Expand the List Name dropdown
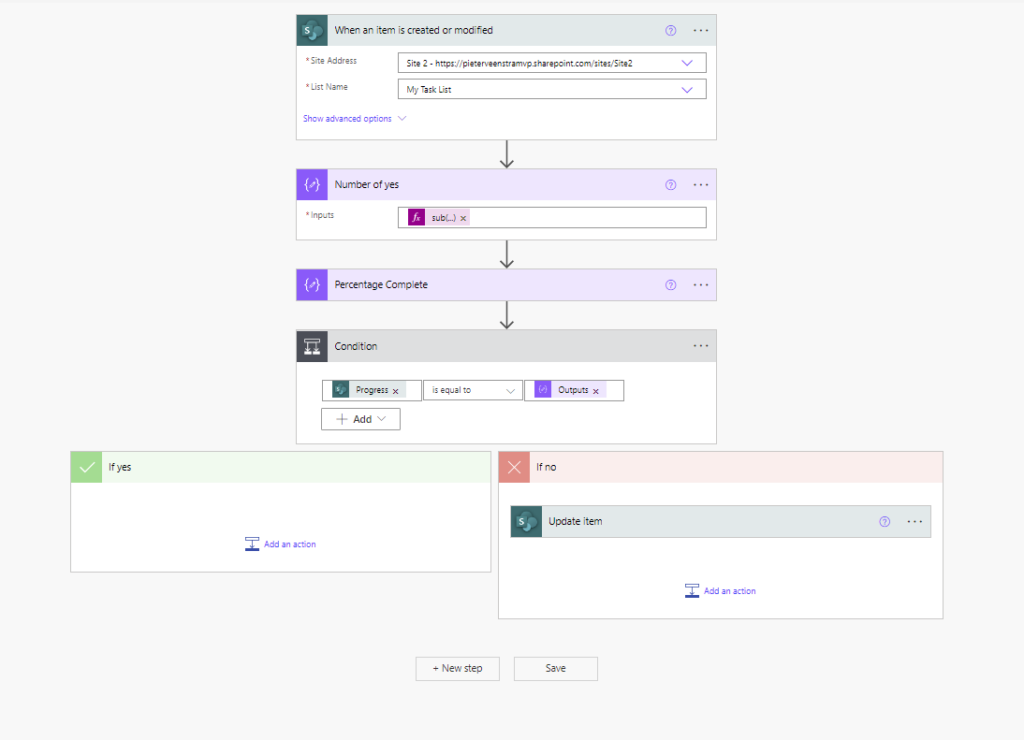 tap(687, 89)
